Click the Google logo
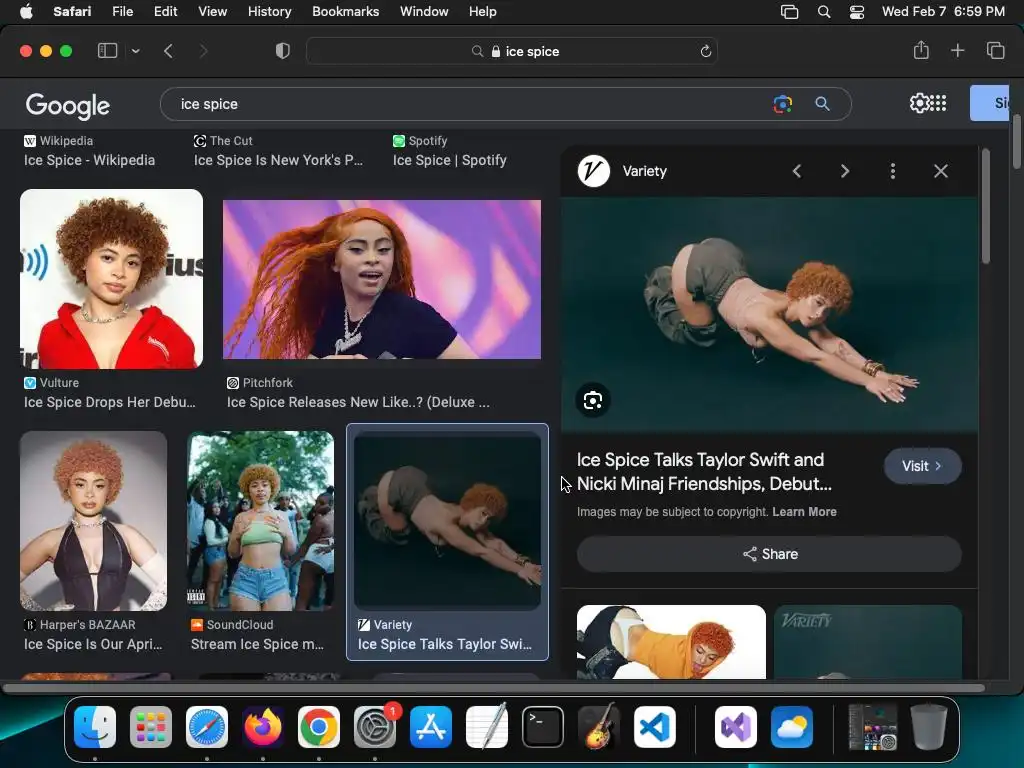Screen dimensions: 1024x768 click(68, 105)
